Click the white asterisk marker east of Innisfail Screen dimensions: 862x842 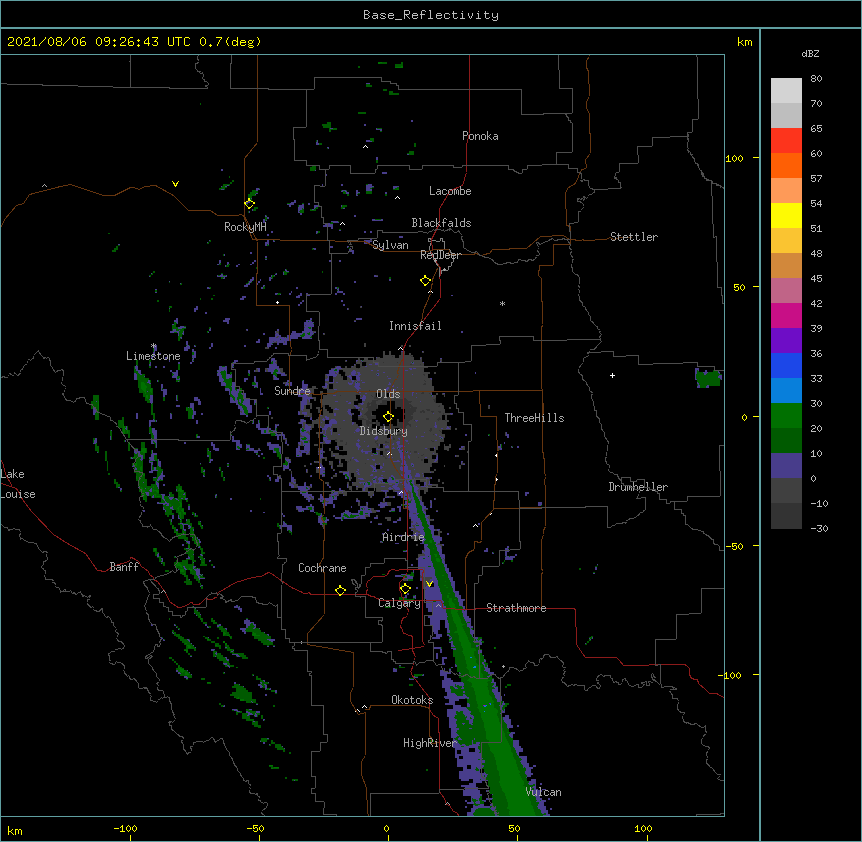pyautogui.click(x=502, y=303)
